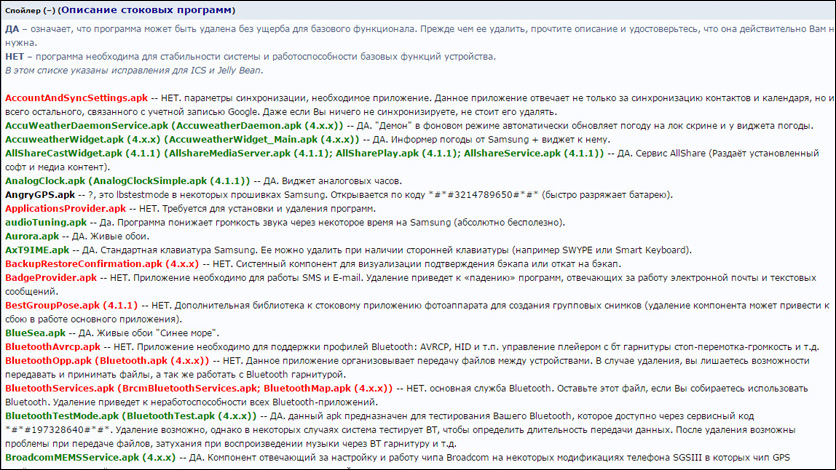This screenshot has width=836, height=470.
Task: Click the bold 'ДА' legend word
Action: coord(12,29)
